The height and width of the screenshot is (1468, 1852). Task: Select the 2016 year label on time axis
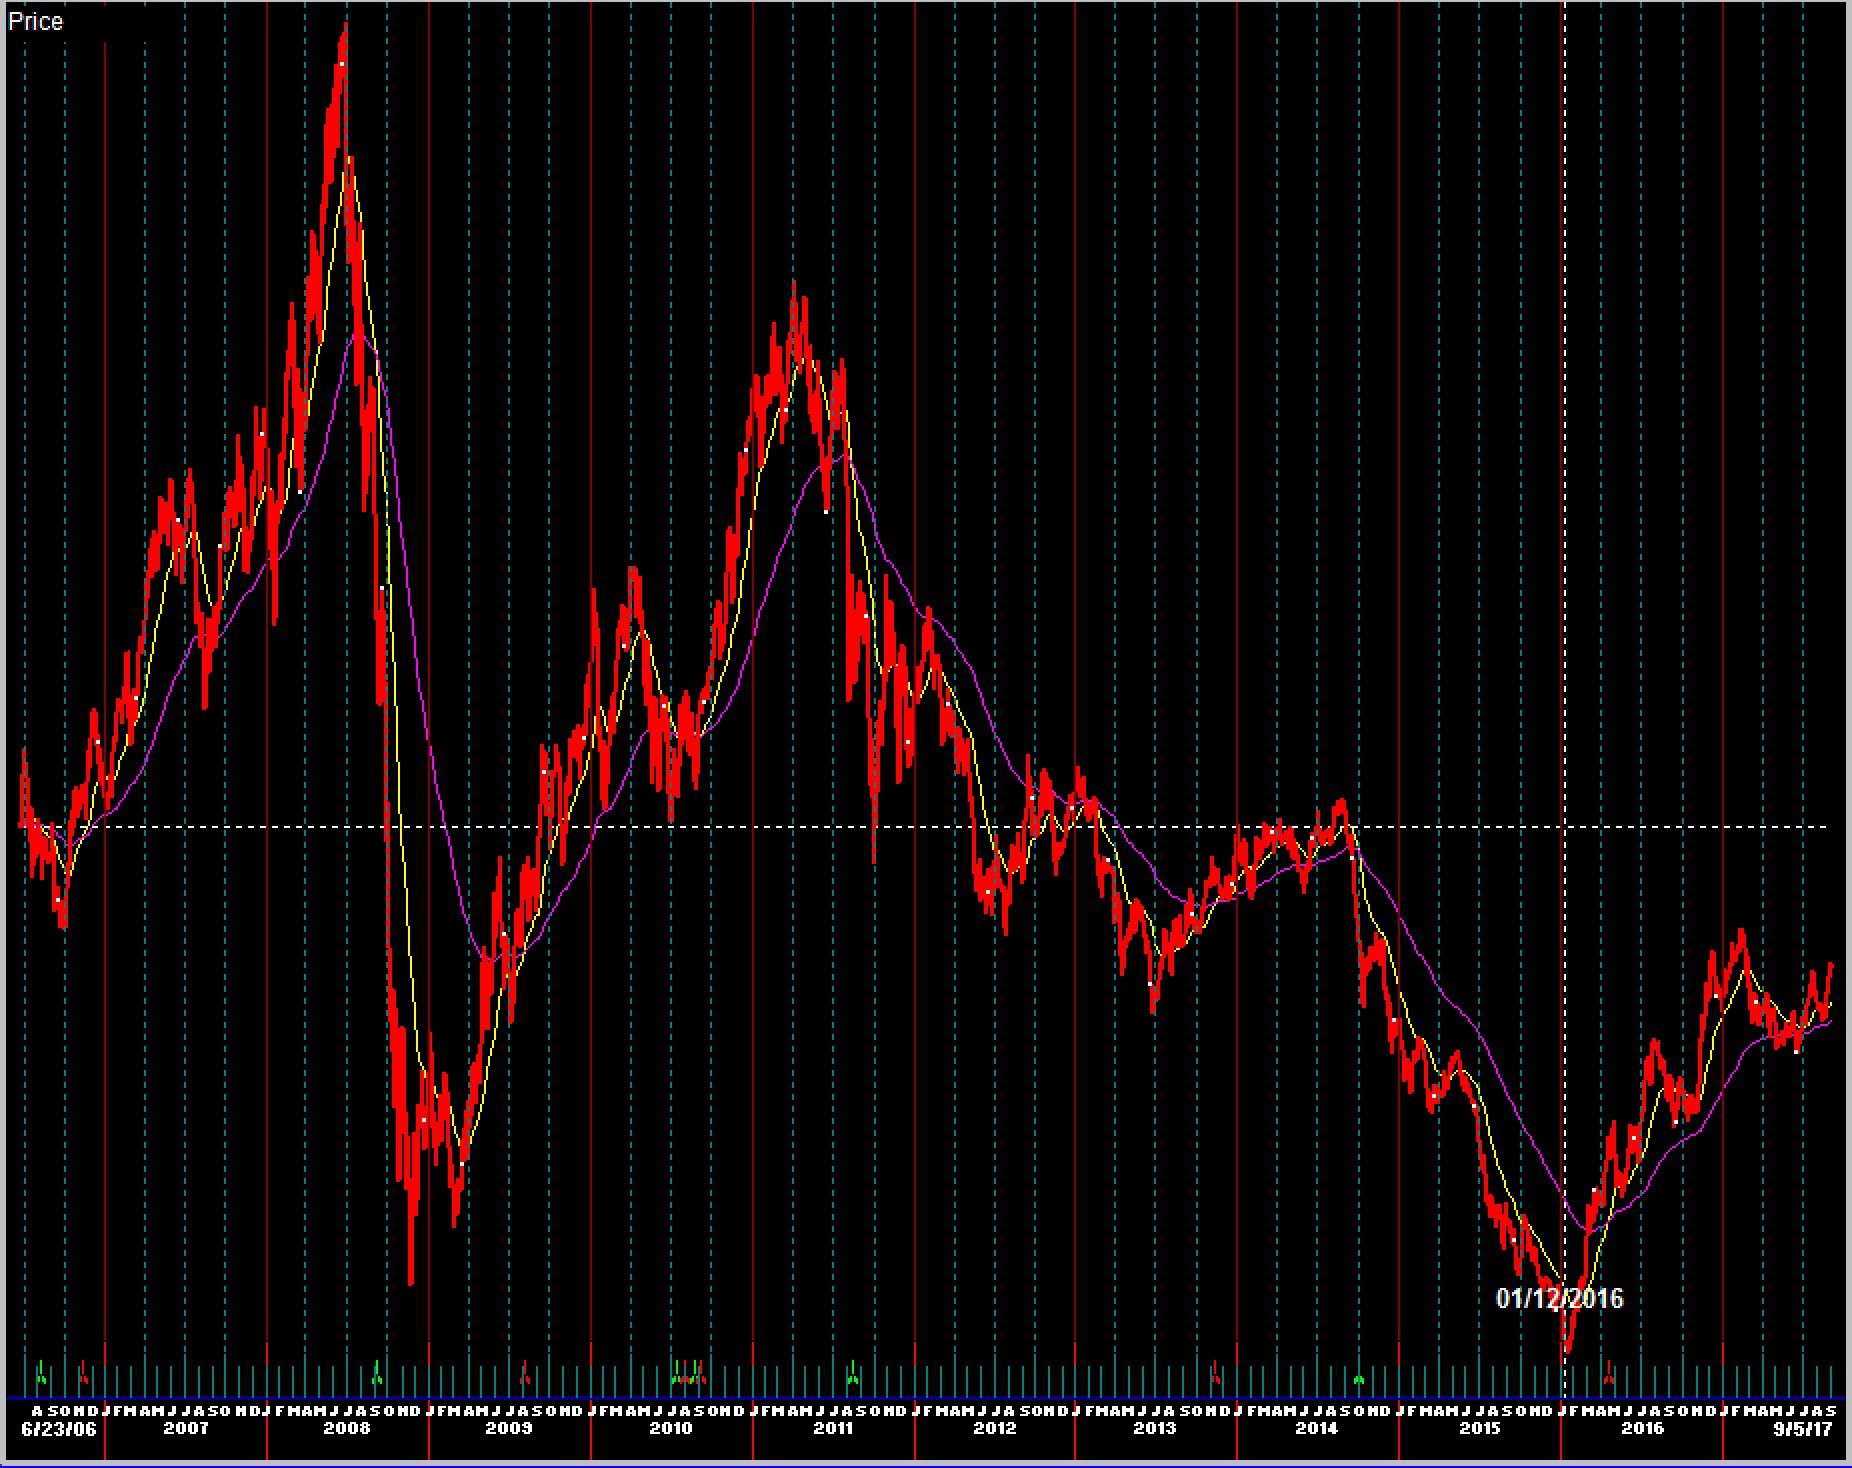[1641, 1428]
